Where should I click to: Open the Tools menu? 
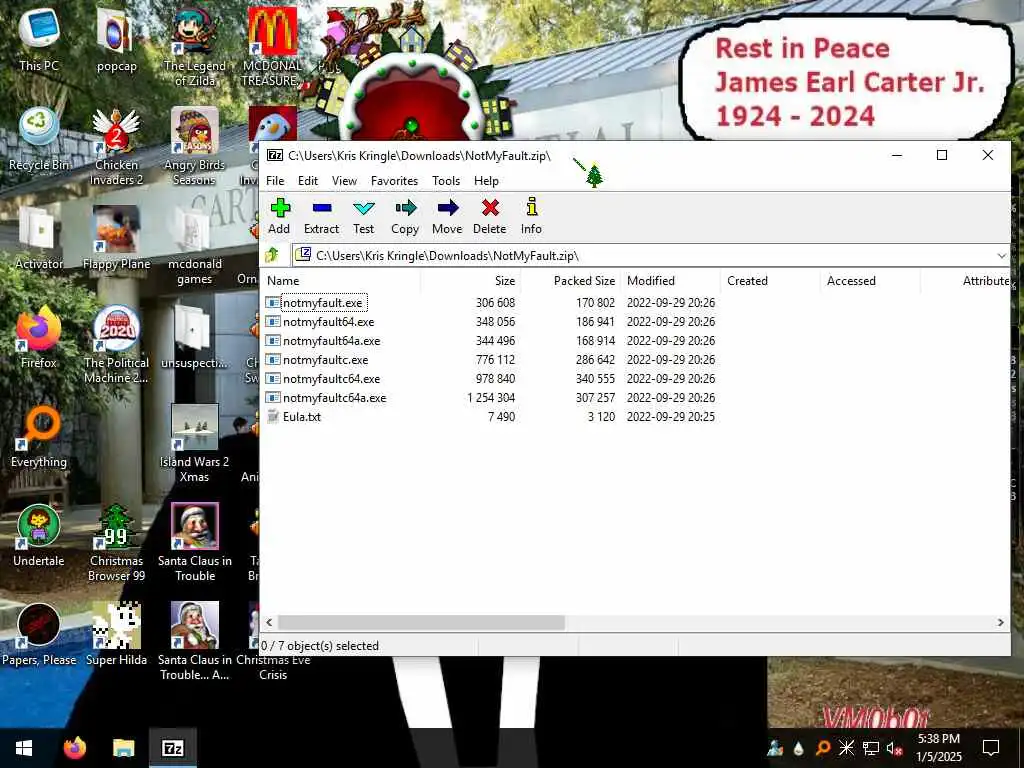446,181
